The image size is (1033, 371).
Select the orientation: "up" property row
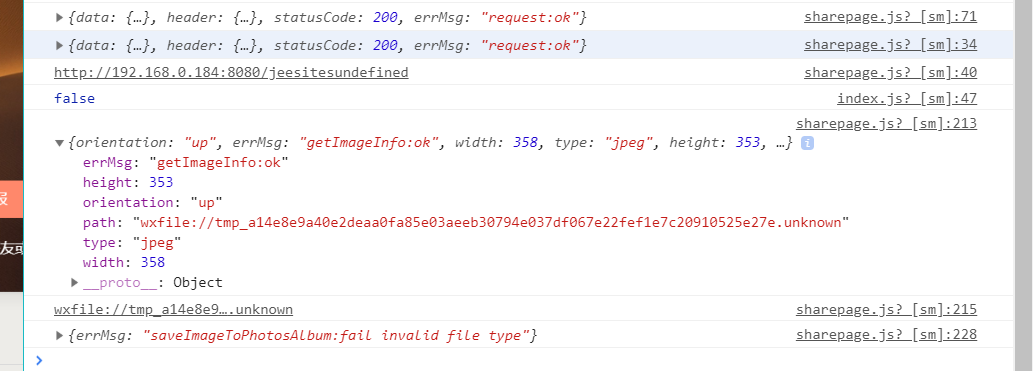point(153,202)
